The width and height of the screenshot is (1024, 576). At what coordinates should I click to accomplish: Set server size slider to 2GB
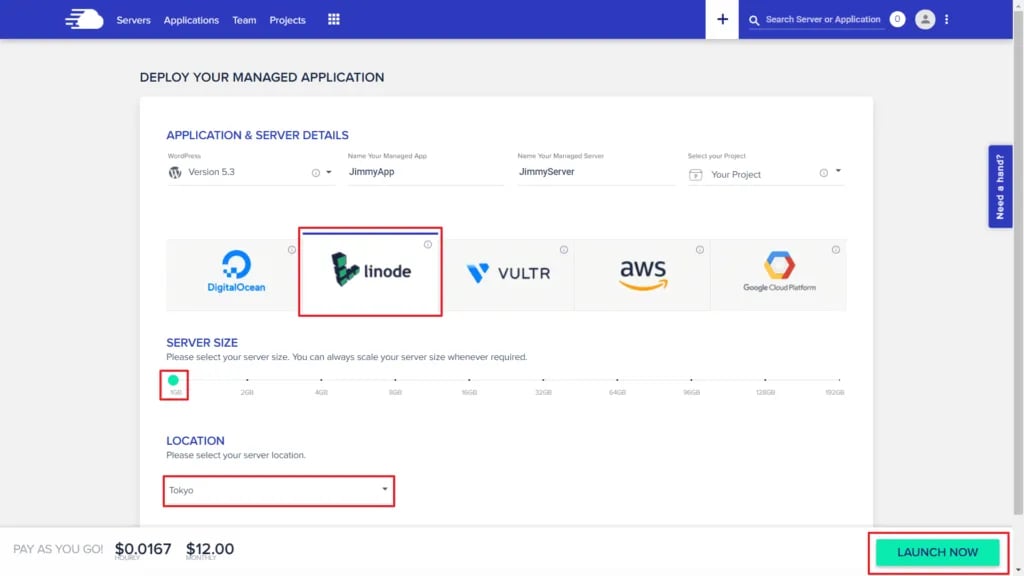pyautogui.click(x=247, y=380)
